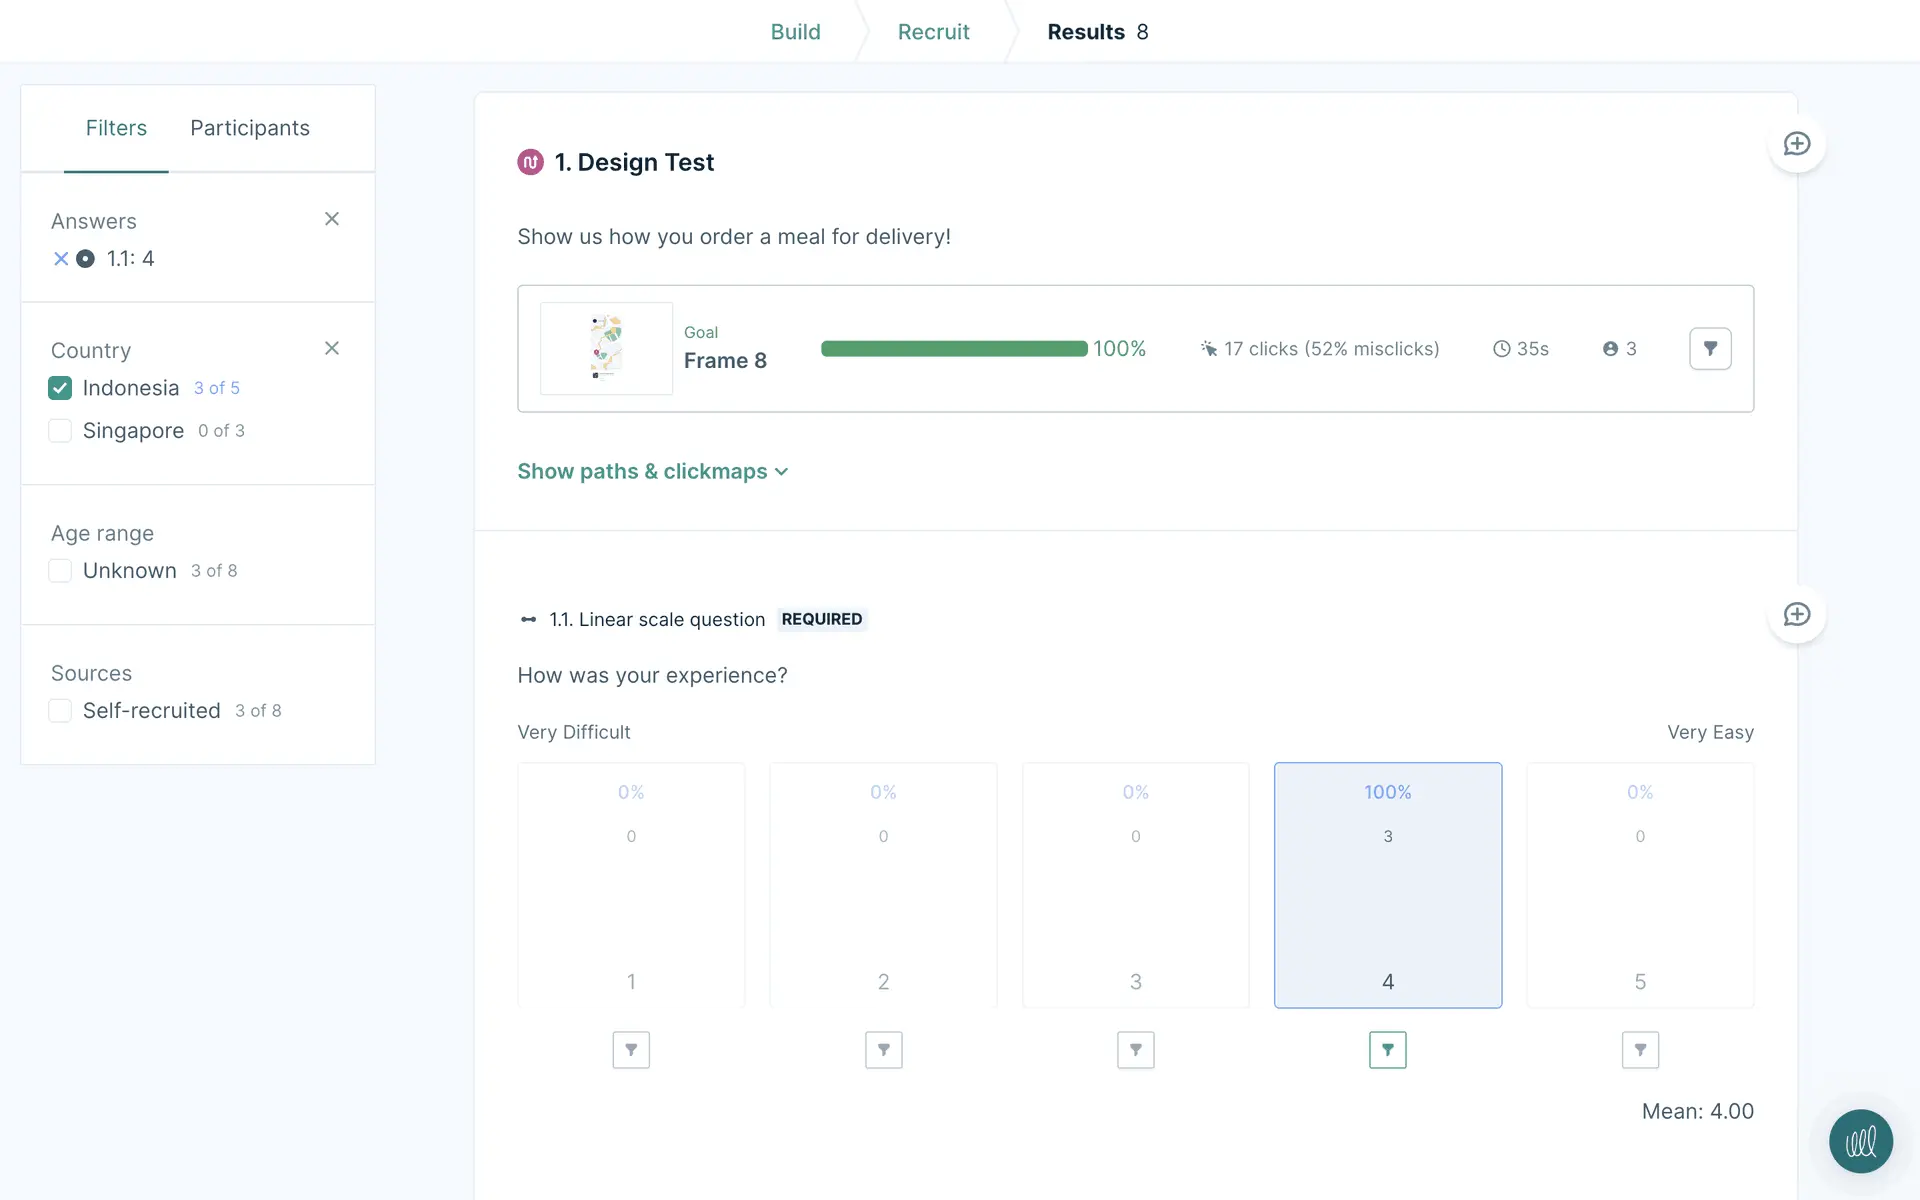
Task: Open chat widget in bottom corner
Action: point(1860,1141)
